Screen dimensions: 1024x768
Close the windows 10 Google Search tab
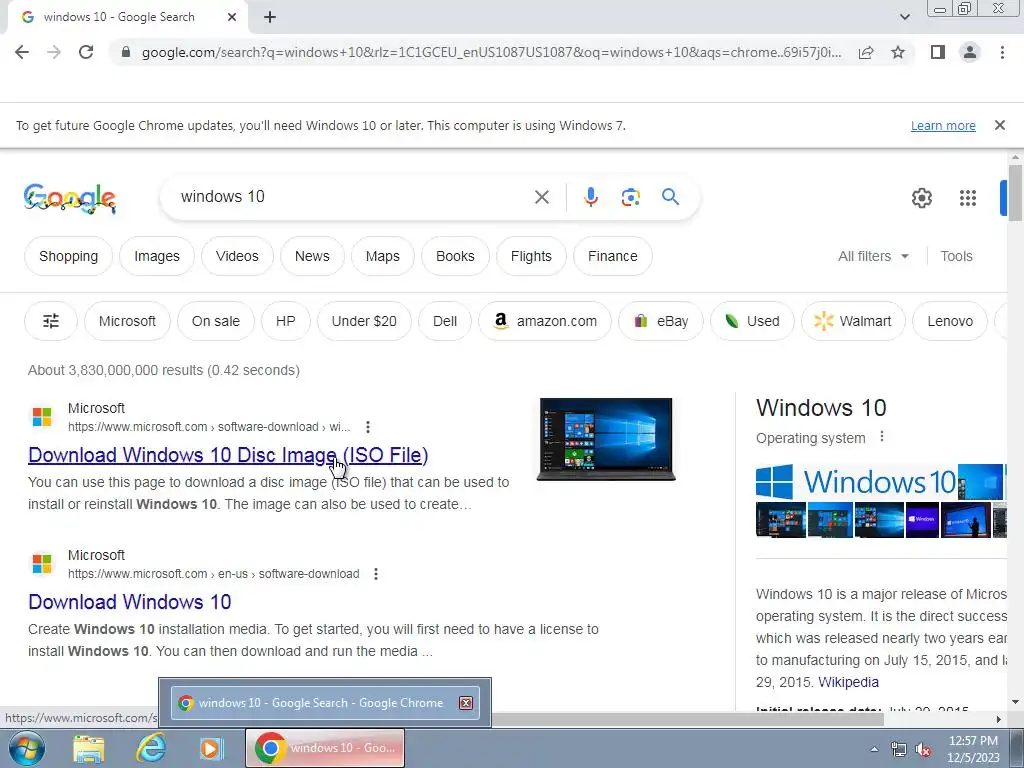click(x=232, y=17)
